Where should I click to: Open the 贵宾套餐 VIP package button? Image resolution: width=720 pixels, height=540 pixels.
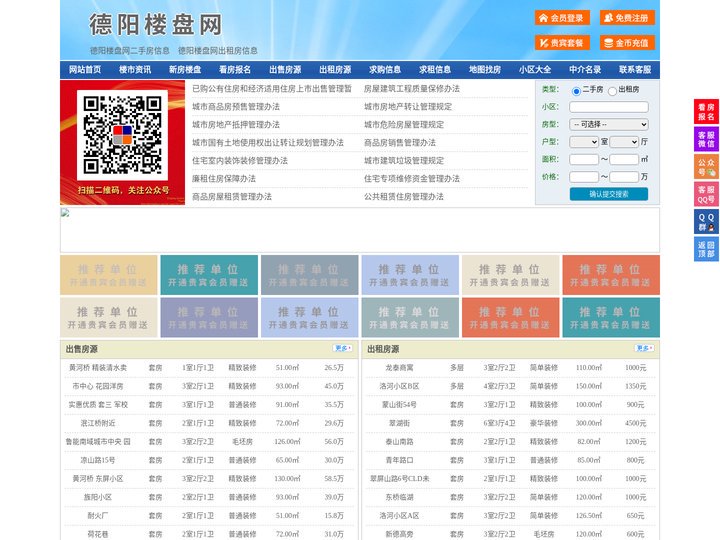[562, 43]
